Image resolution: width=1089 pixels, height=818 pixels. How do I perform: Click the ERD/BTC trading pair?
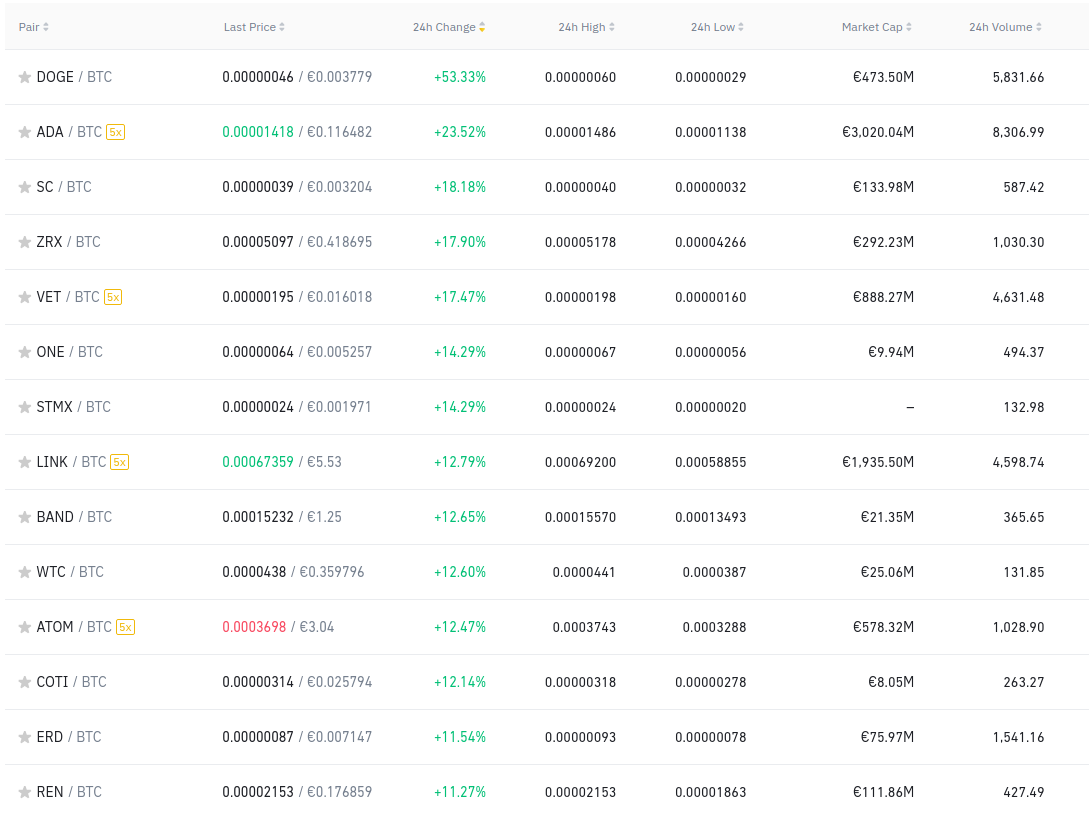tap(68, 736)
